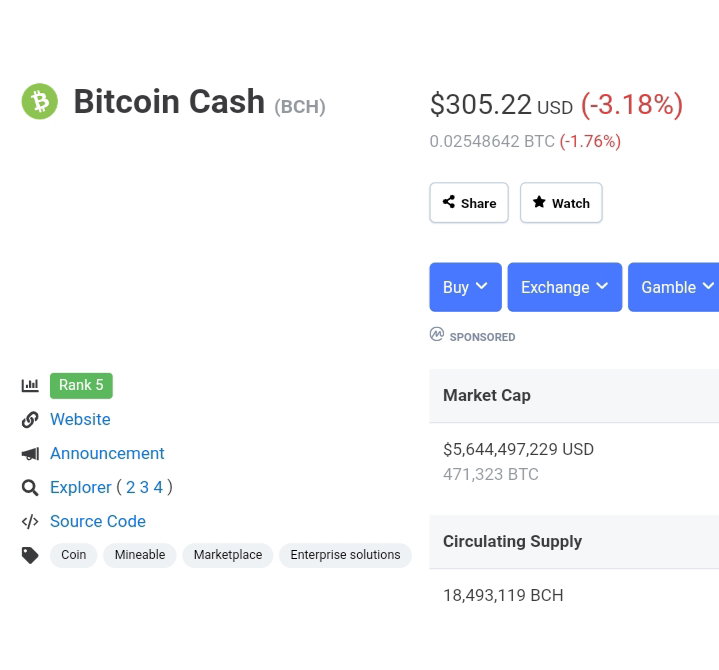Screen dimensions: 719x670
Task: Click the CoinMarketCap sponsored logo icon
Action: tap(437, 334)
